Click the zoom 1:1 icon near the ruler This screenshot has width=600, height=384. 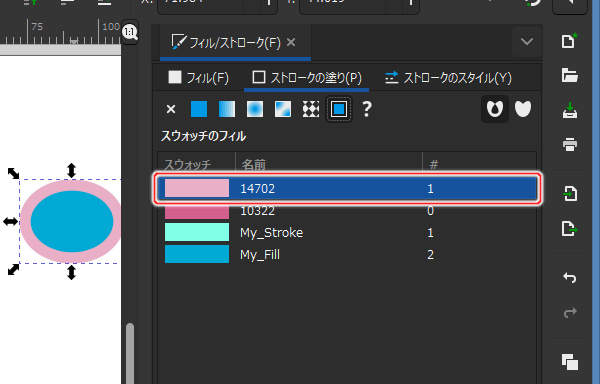(130, 32)
